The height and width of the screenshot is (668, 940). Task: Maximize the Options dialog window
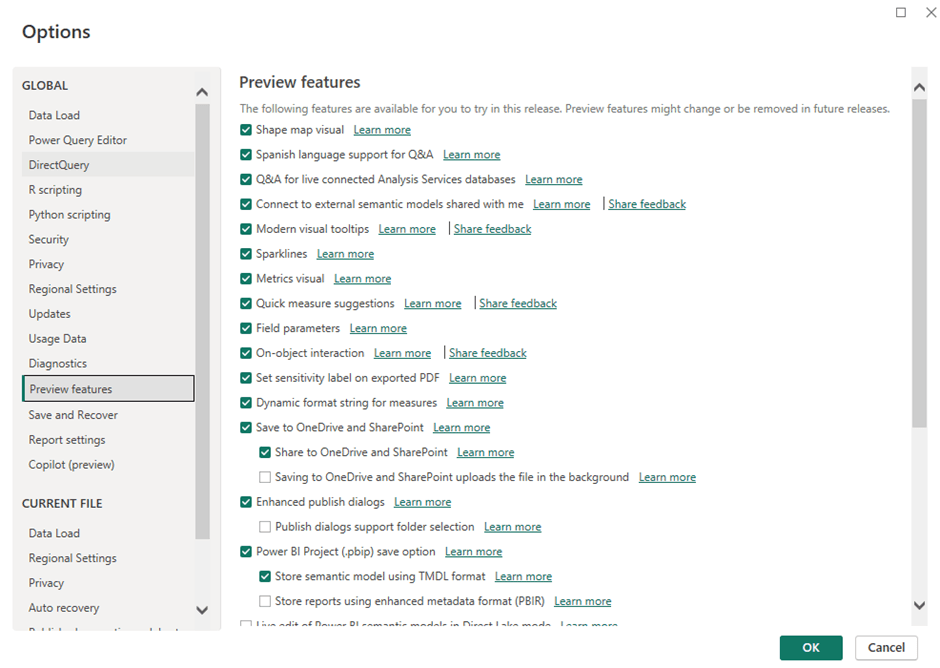click(900, 13)
